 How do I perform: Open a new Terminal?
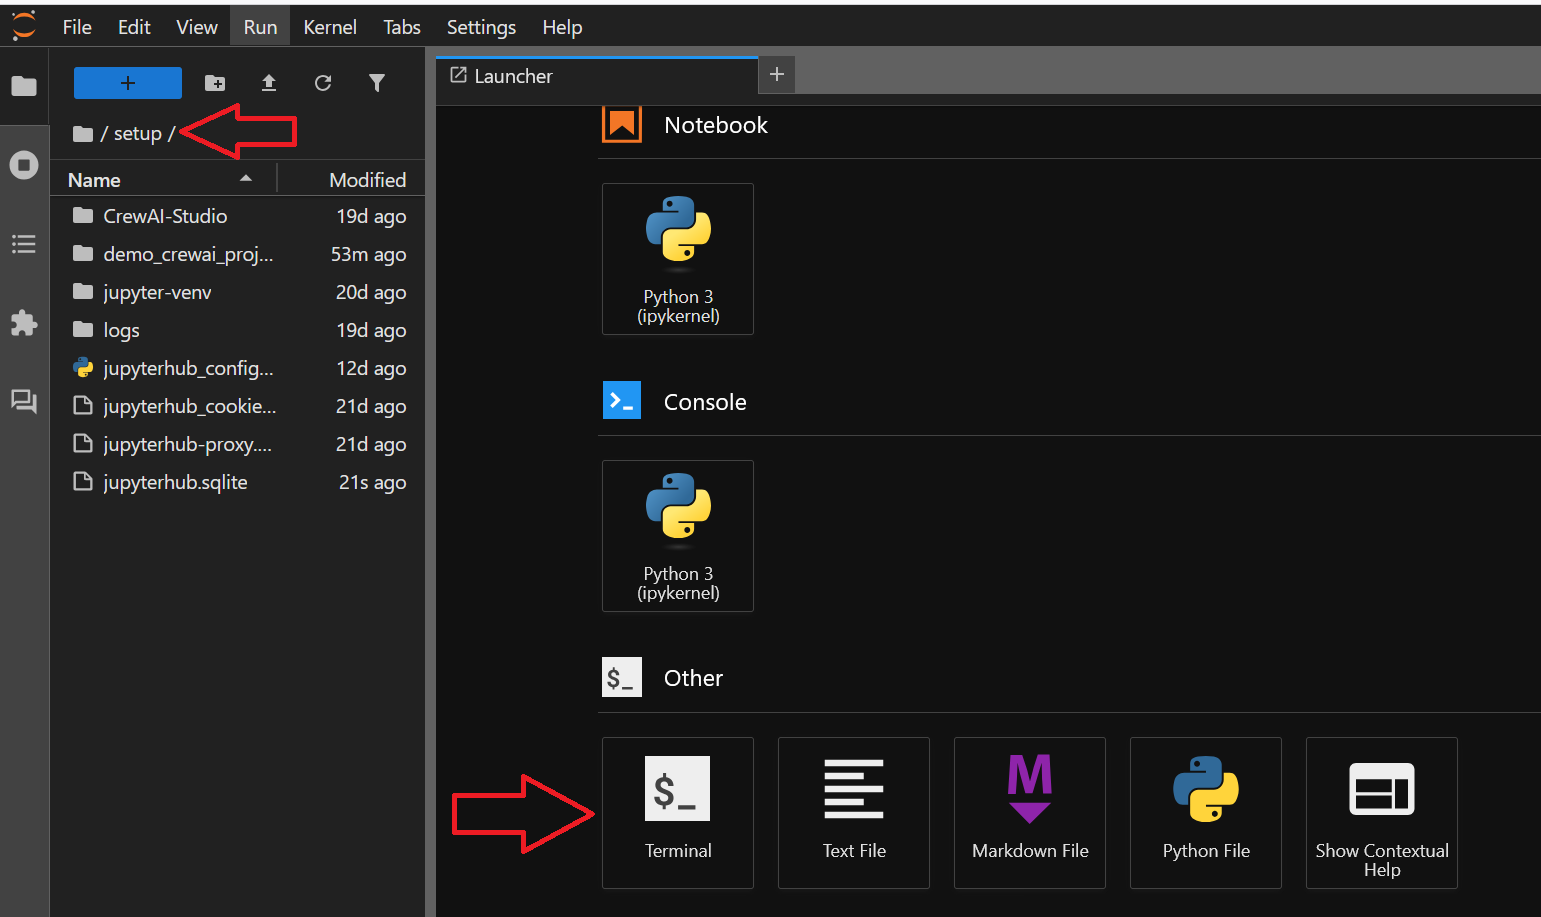point(678,813)
